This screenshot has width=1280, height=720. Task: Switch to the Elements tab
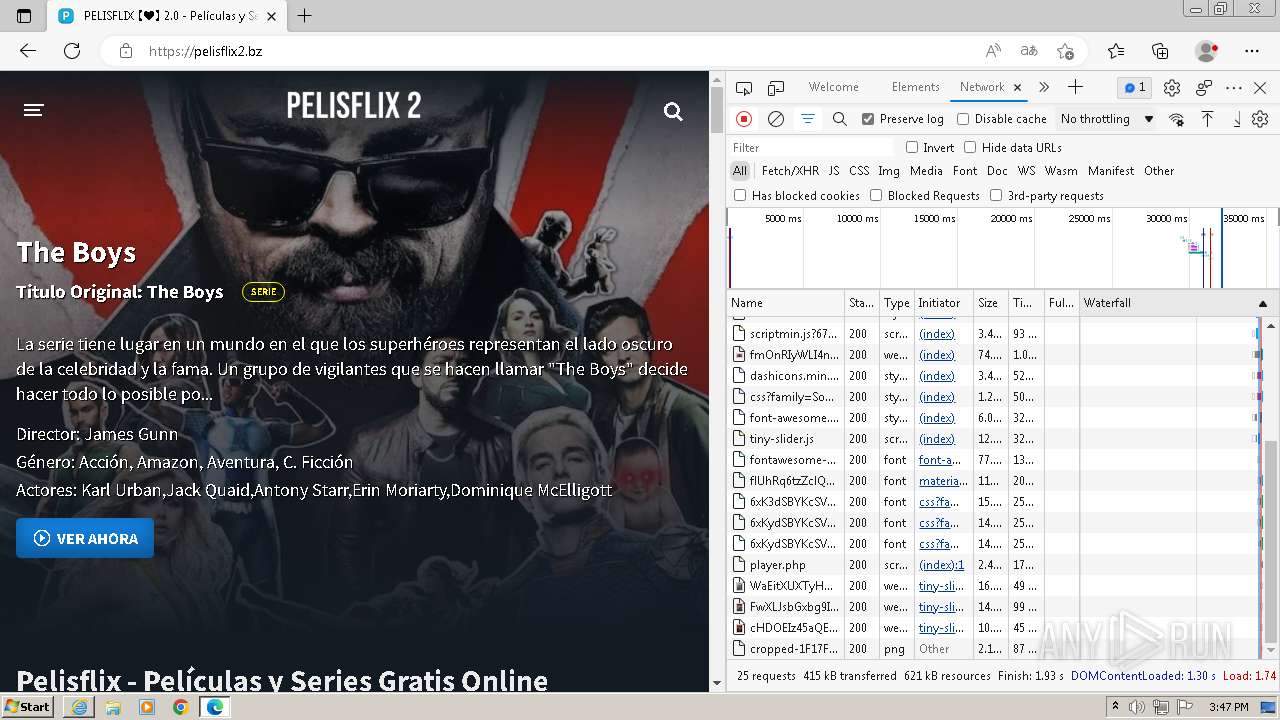(x=915, y=87)
